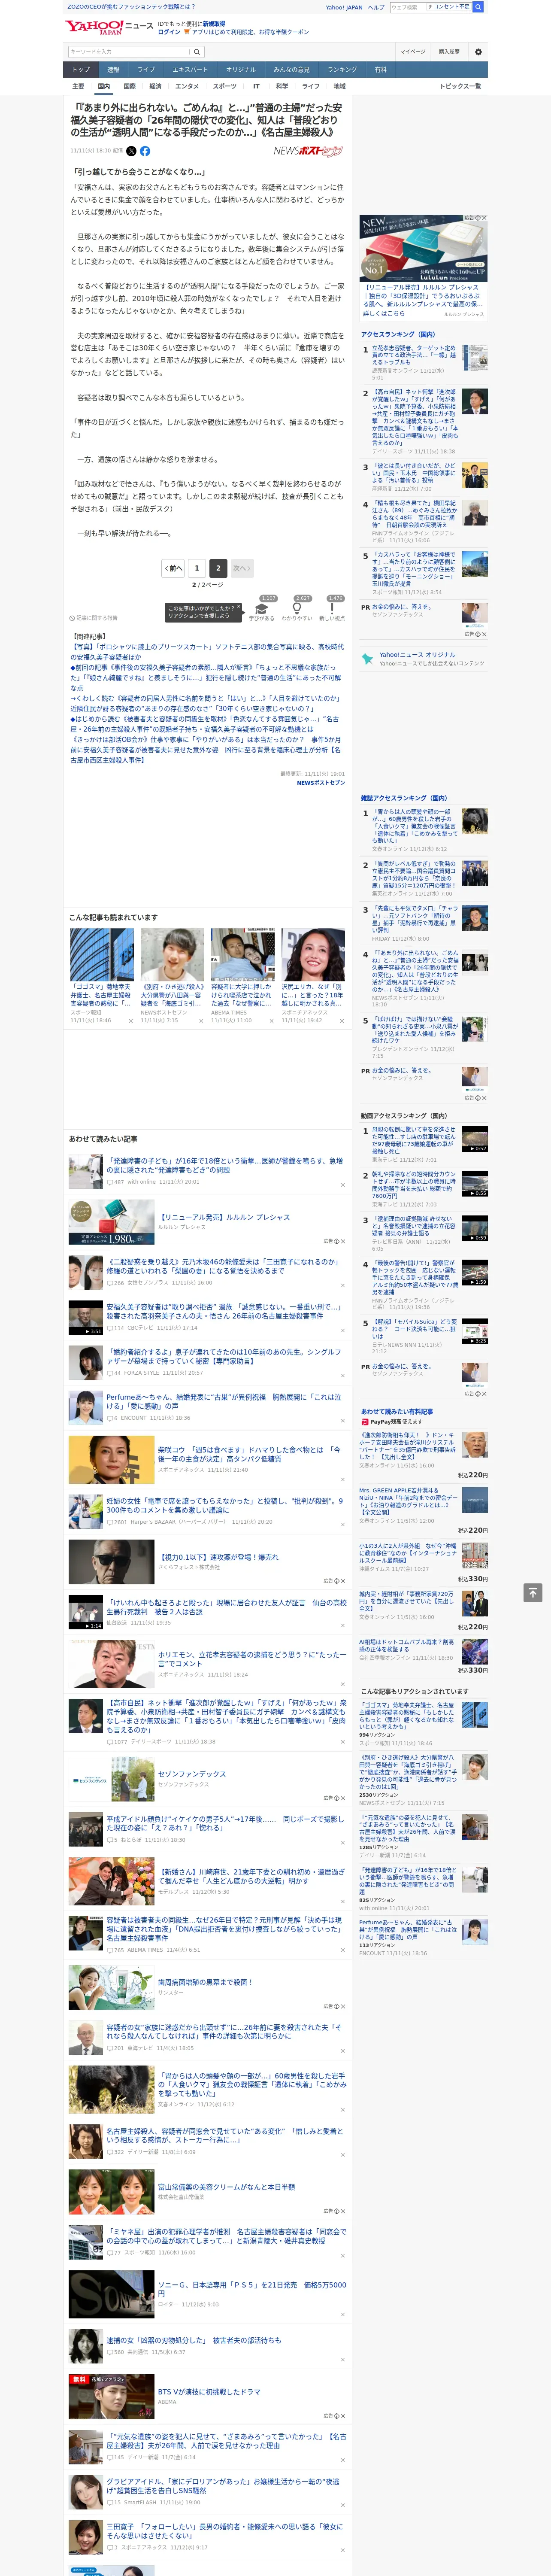
Task: Open the 沢尻エリカ related article thumbnail
Action: [312, 954]
